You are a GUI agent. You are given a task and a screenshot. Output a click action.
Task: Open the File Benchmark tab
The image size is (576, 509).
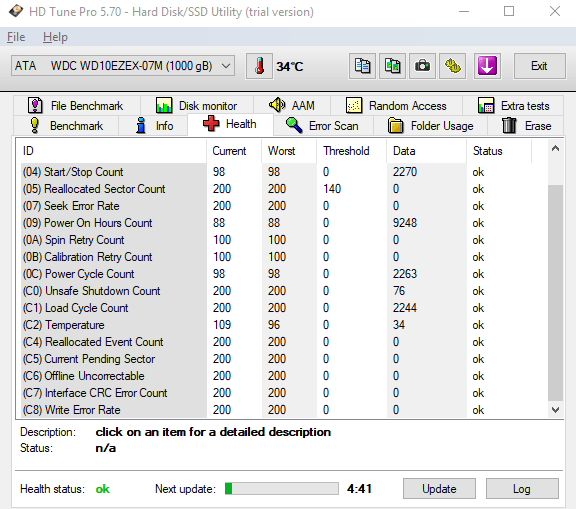[76, 106]
